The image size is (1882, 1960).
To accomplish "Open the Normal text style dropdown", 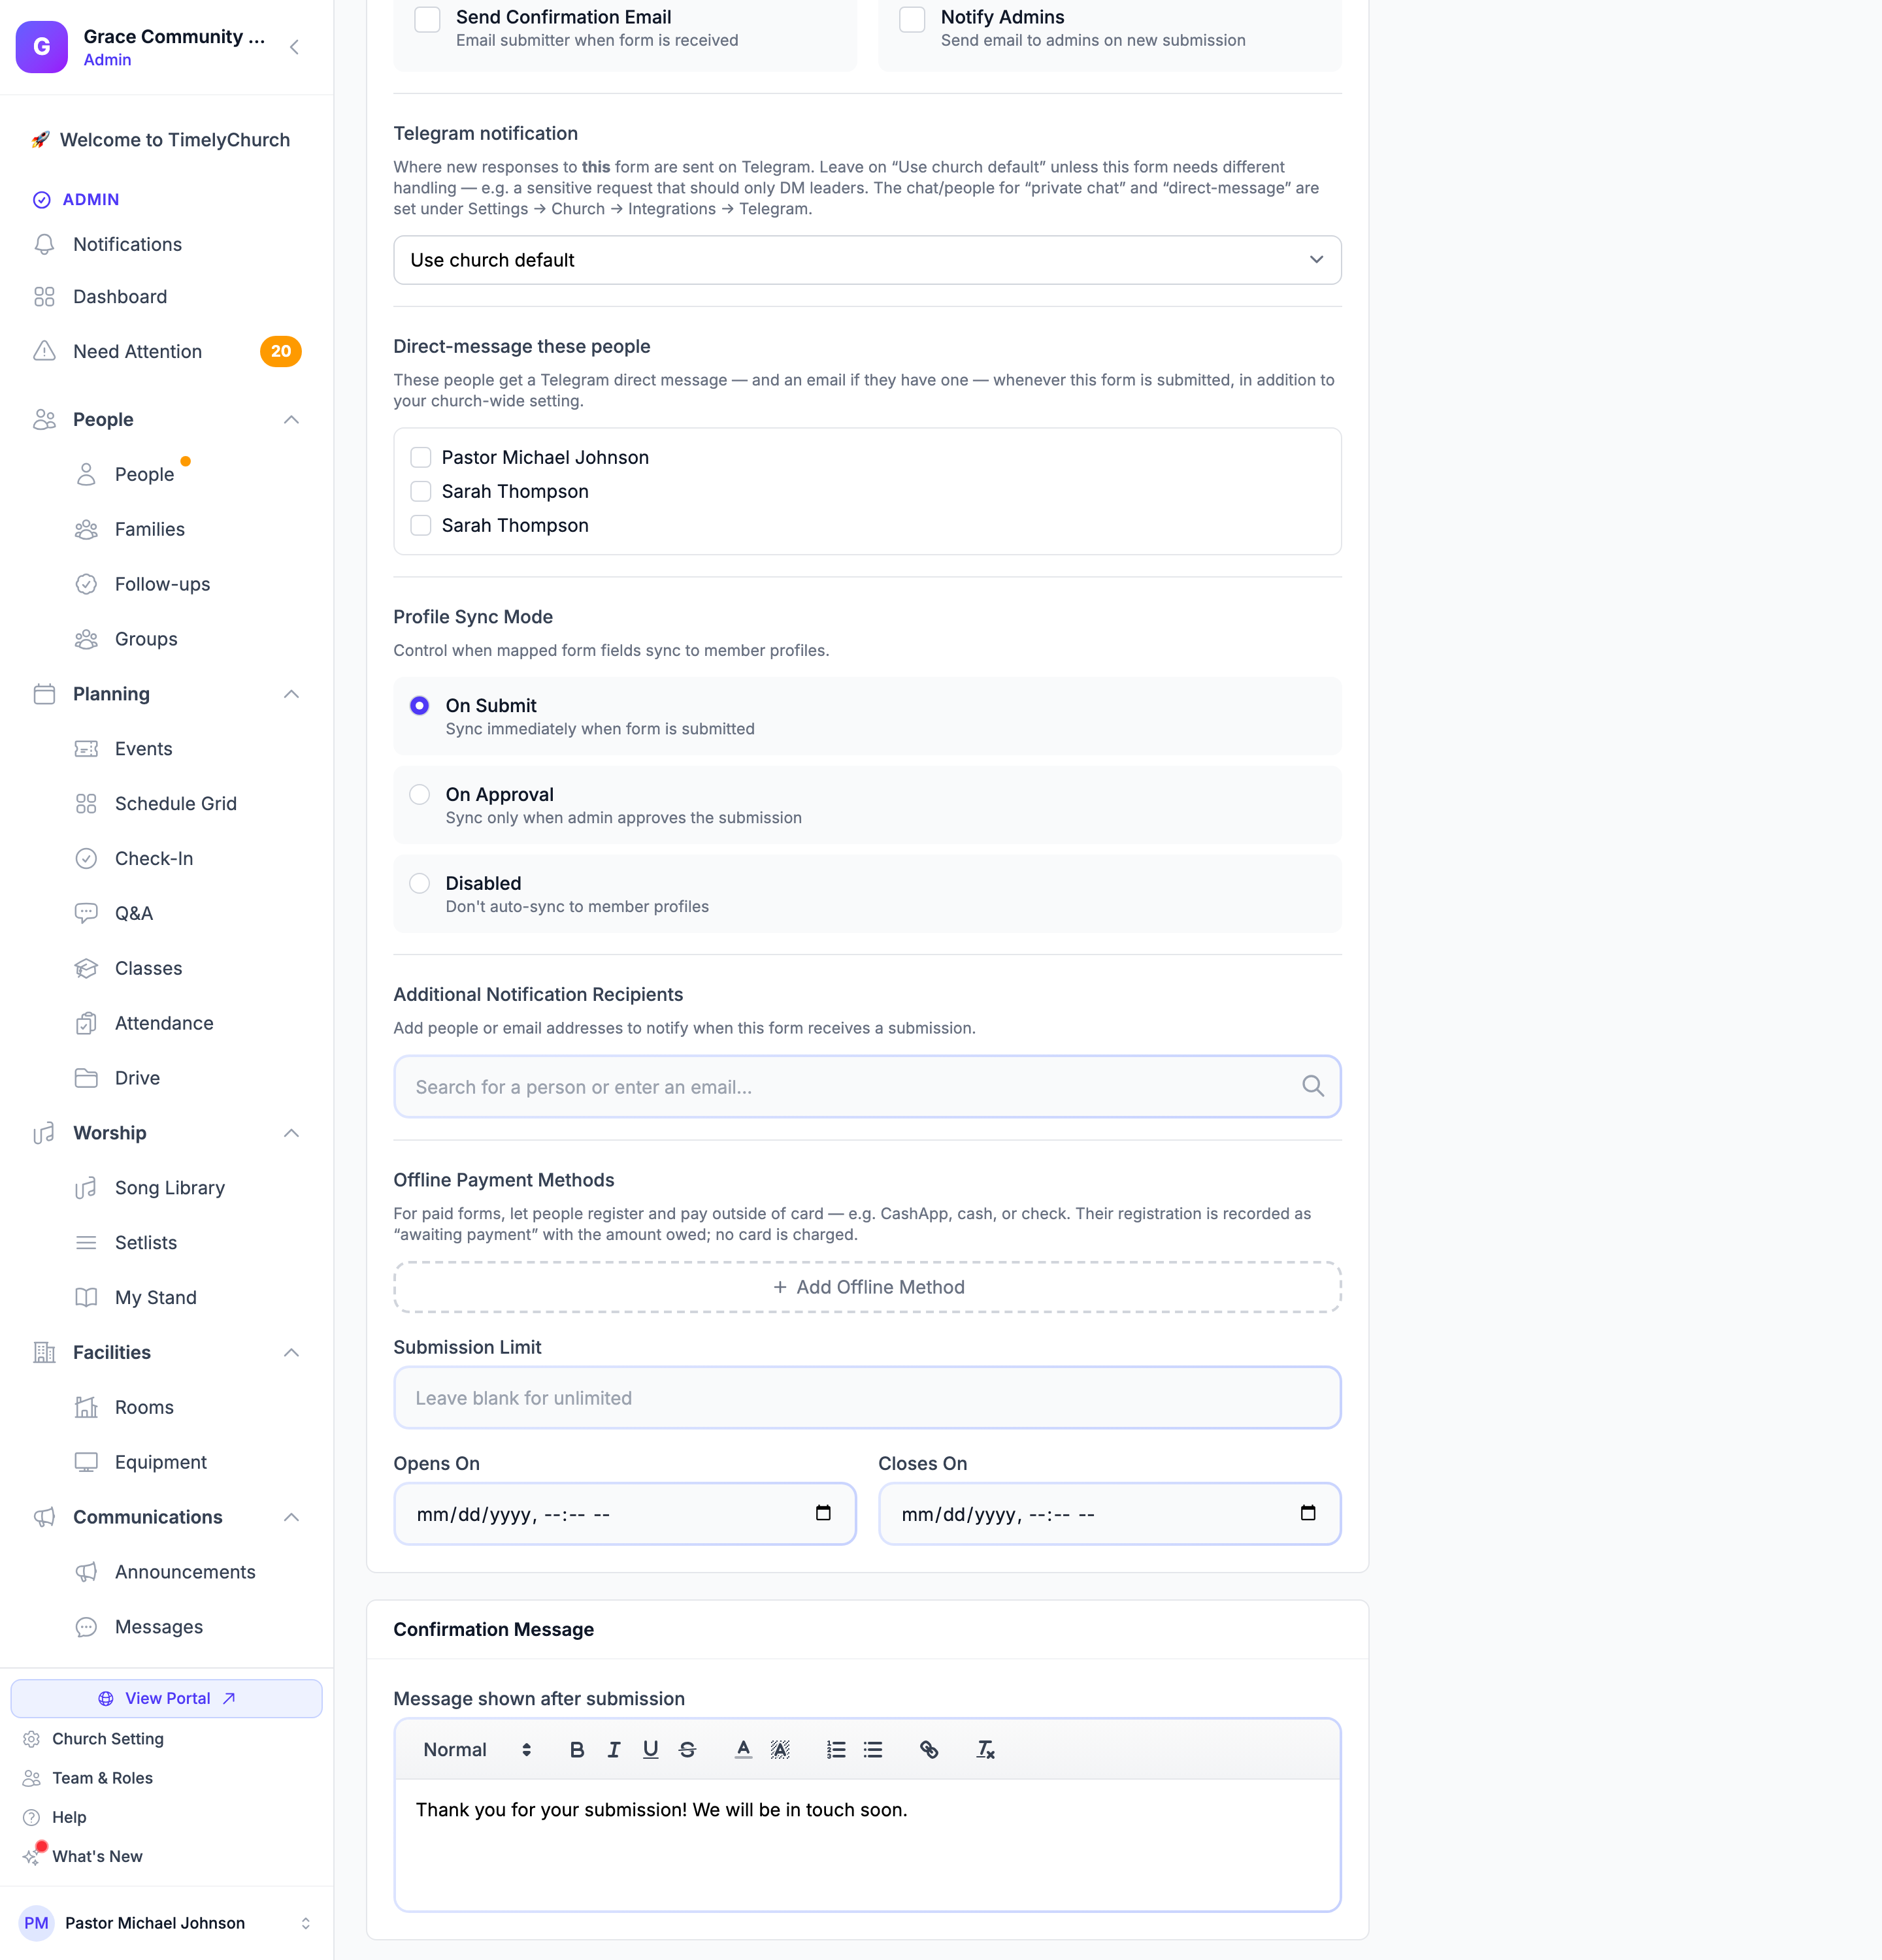I will click(x=477, y=1749).
